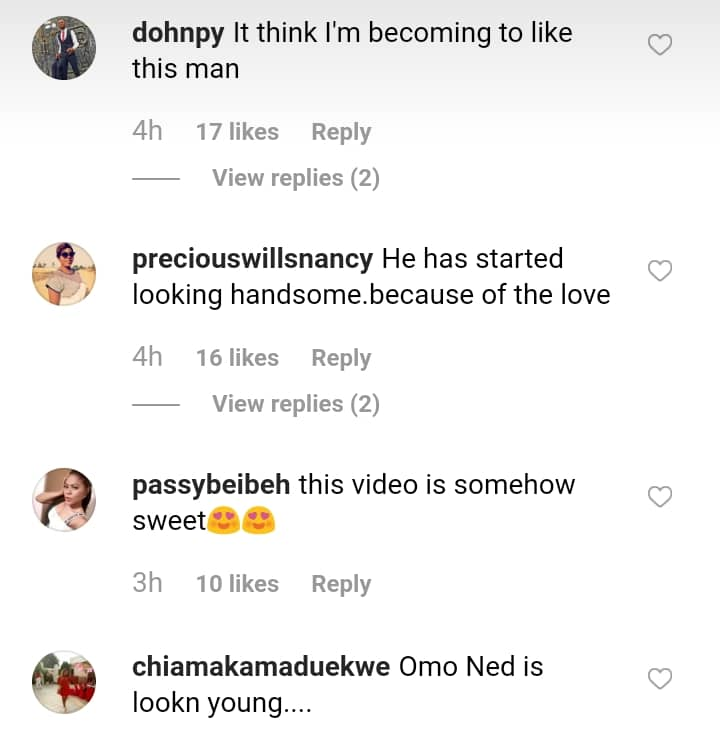Expand replies under preciouswillsnancy's comment
Screen dimensions: 720x729
click(x=295, y=404)
